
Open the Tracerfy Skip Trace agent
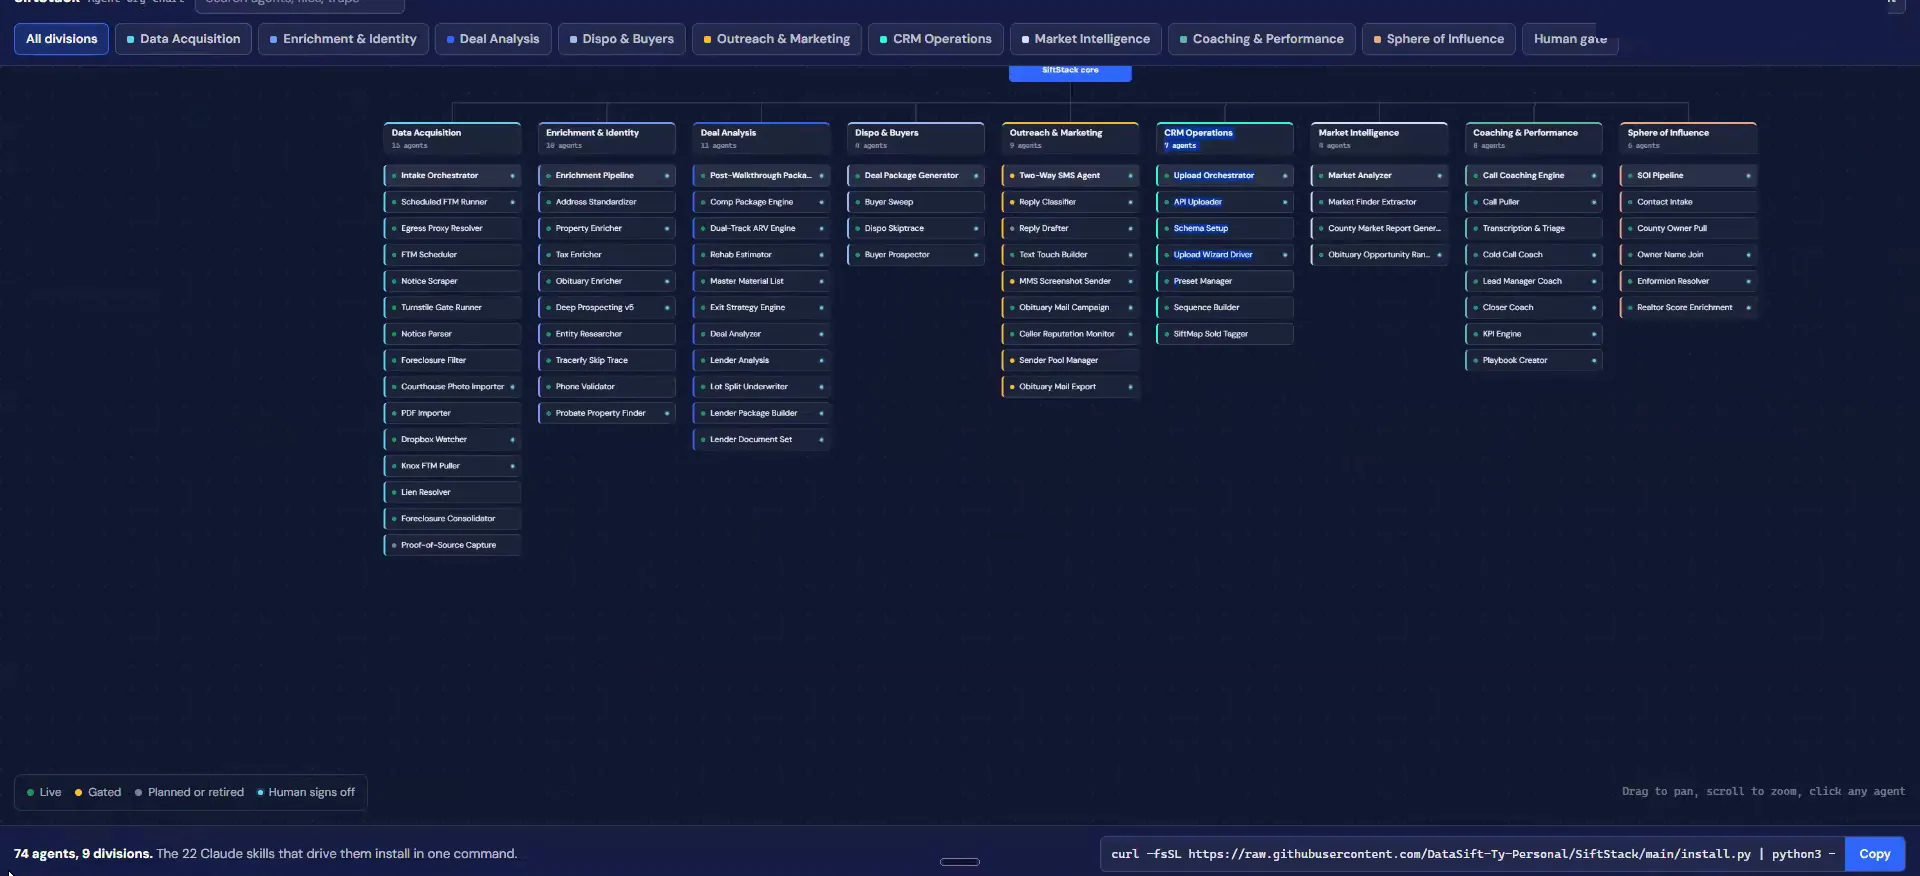tap(606, 360)
